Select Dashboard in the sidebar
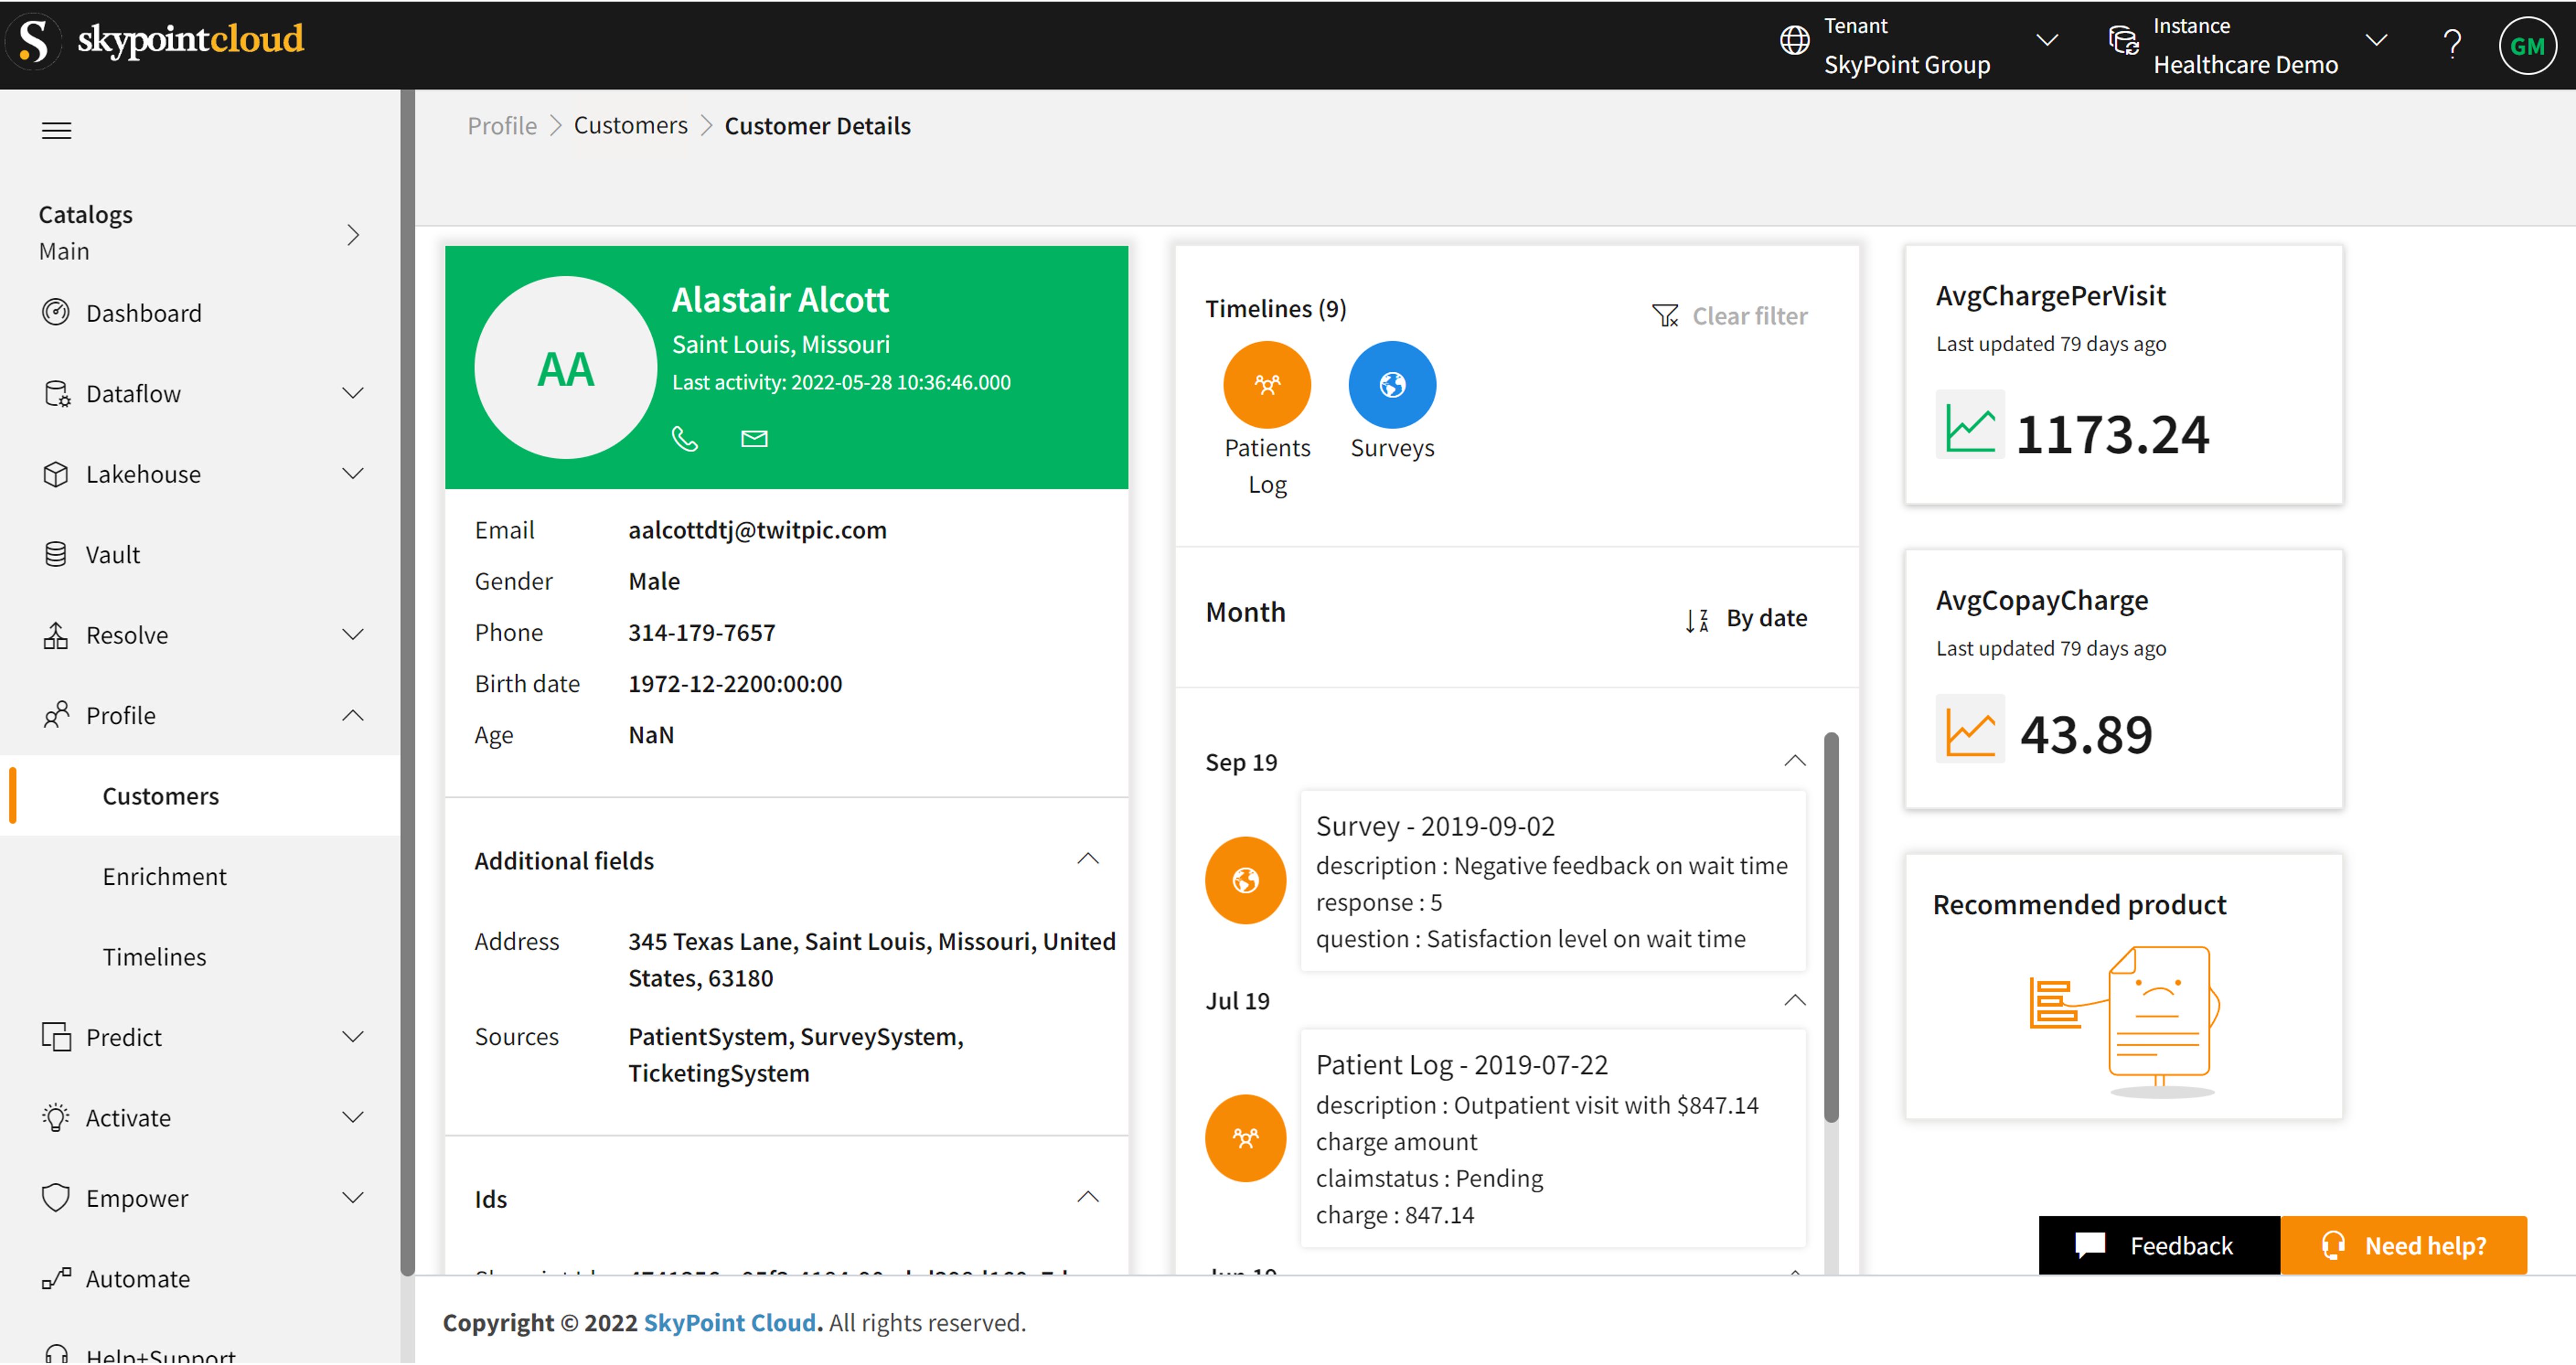Screen dimensions: 2576x1365 143,313
